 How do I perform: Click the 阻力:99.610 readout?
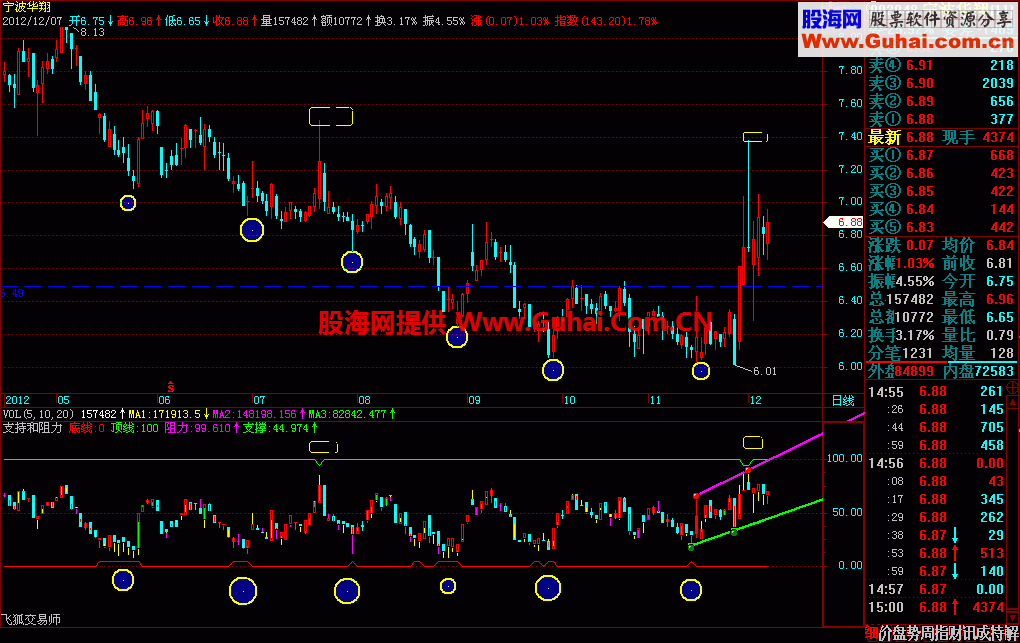198,428
